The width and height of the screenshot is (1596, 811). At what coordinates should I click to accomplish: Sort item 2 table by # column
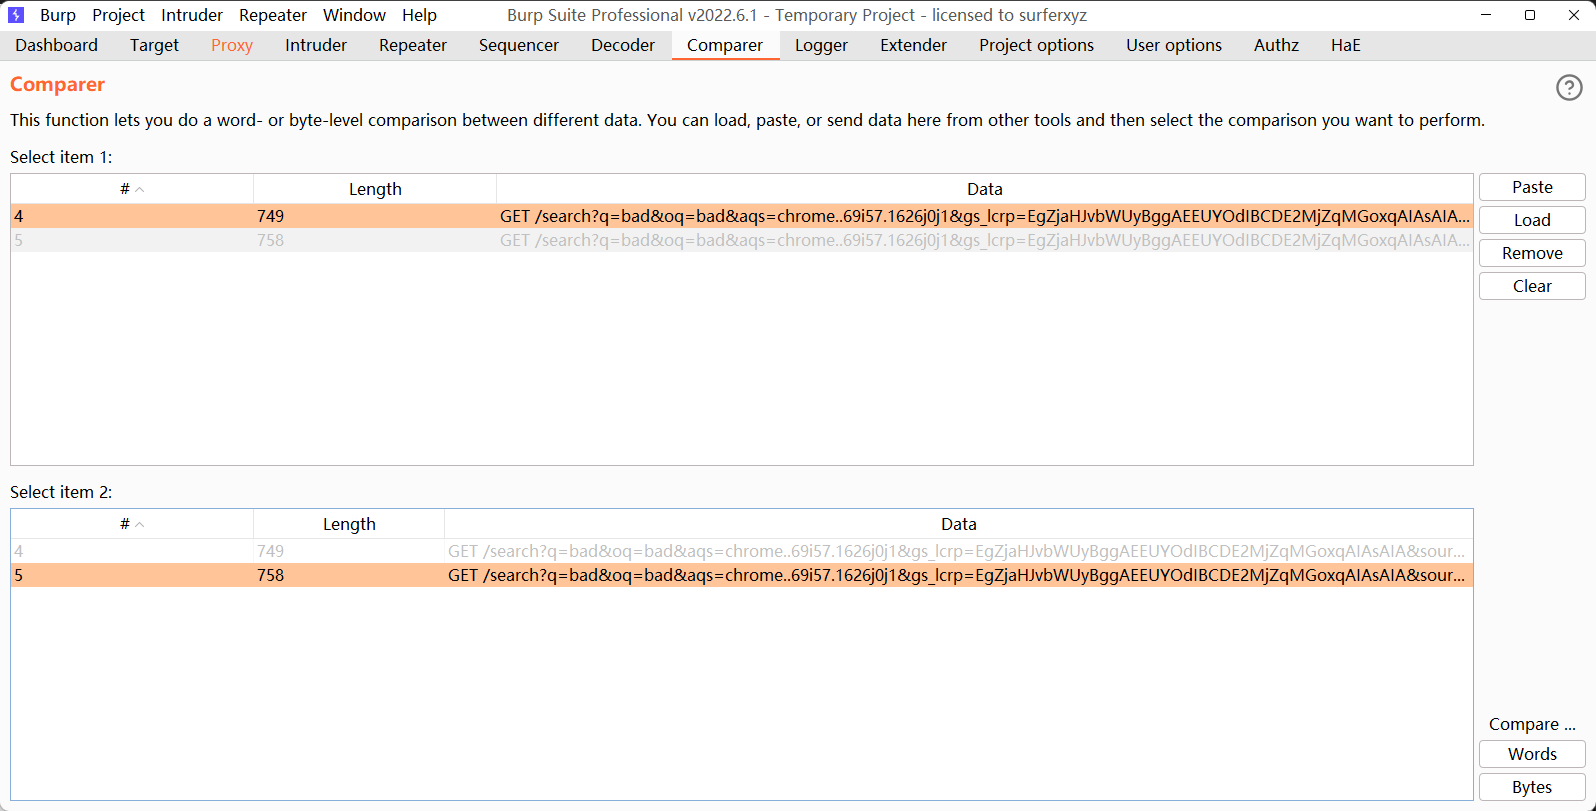pos(132,524)
